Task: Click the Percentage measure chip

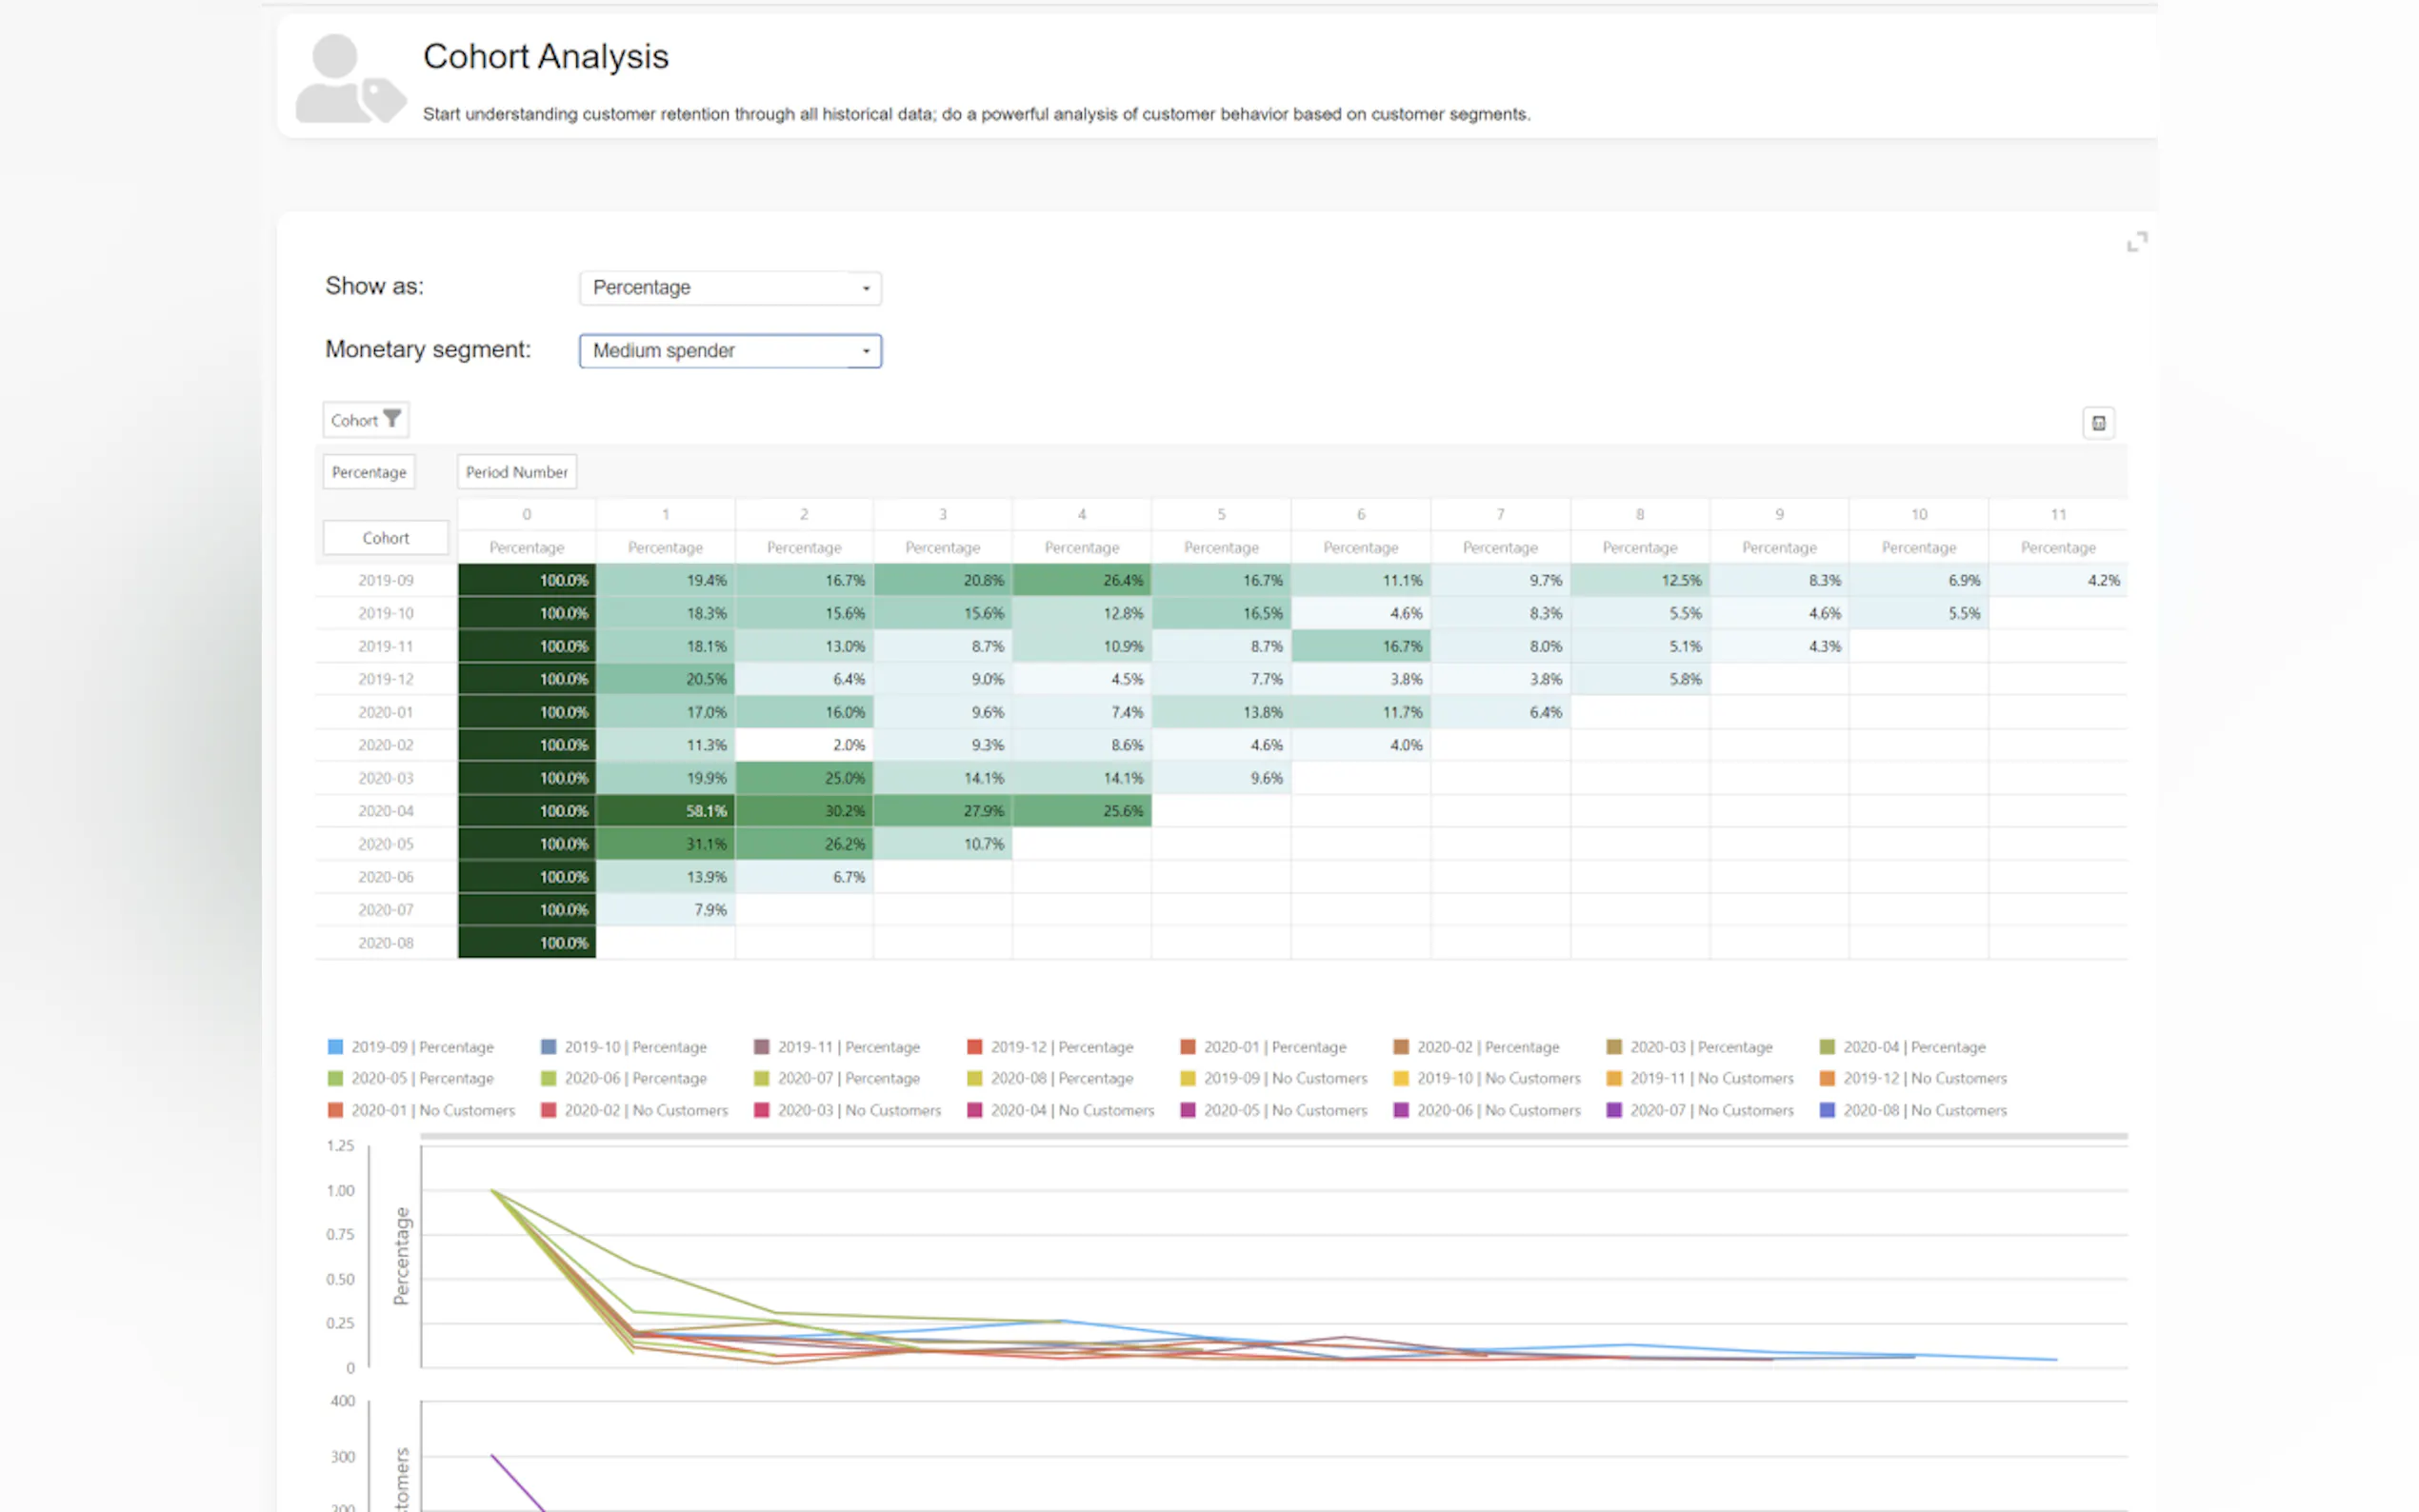Action: pyautogui.click(x=368, y=472)
